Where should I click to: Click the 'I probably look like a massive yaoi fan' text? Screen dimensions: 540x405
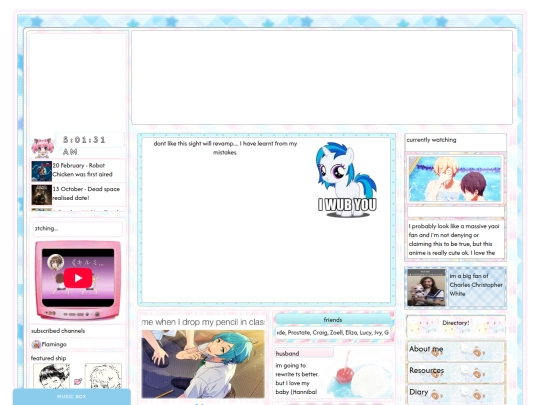[x=454, y=239]
